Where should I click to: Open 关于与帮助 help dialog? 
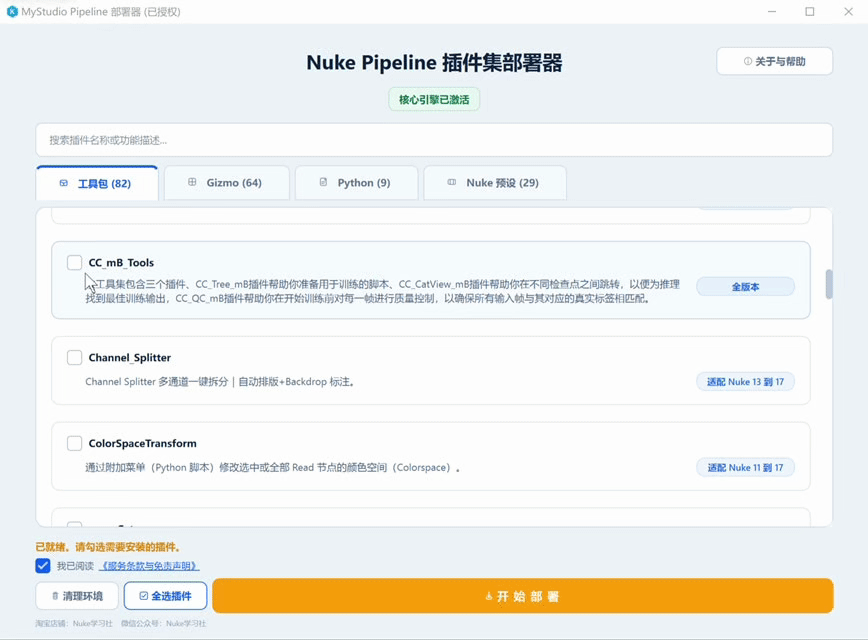tap(774, 61)
